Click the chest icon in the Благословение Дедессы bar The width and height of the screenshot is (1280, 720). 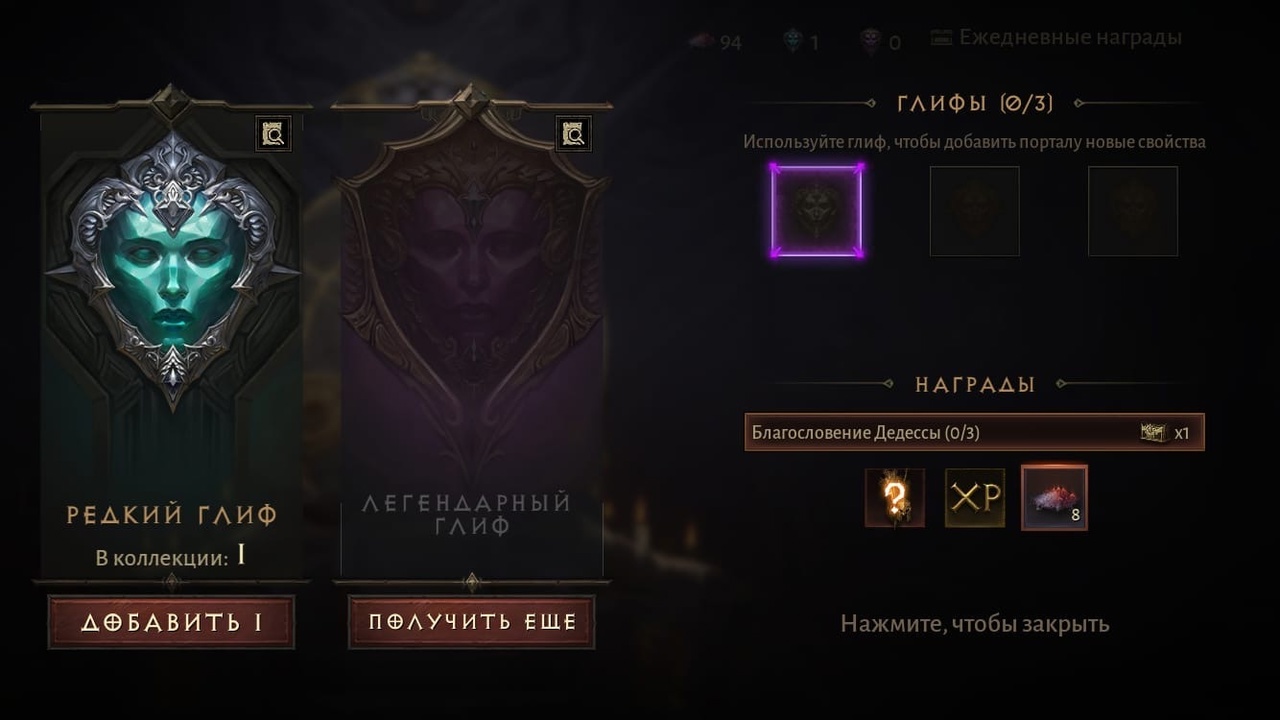1154,433
